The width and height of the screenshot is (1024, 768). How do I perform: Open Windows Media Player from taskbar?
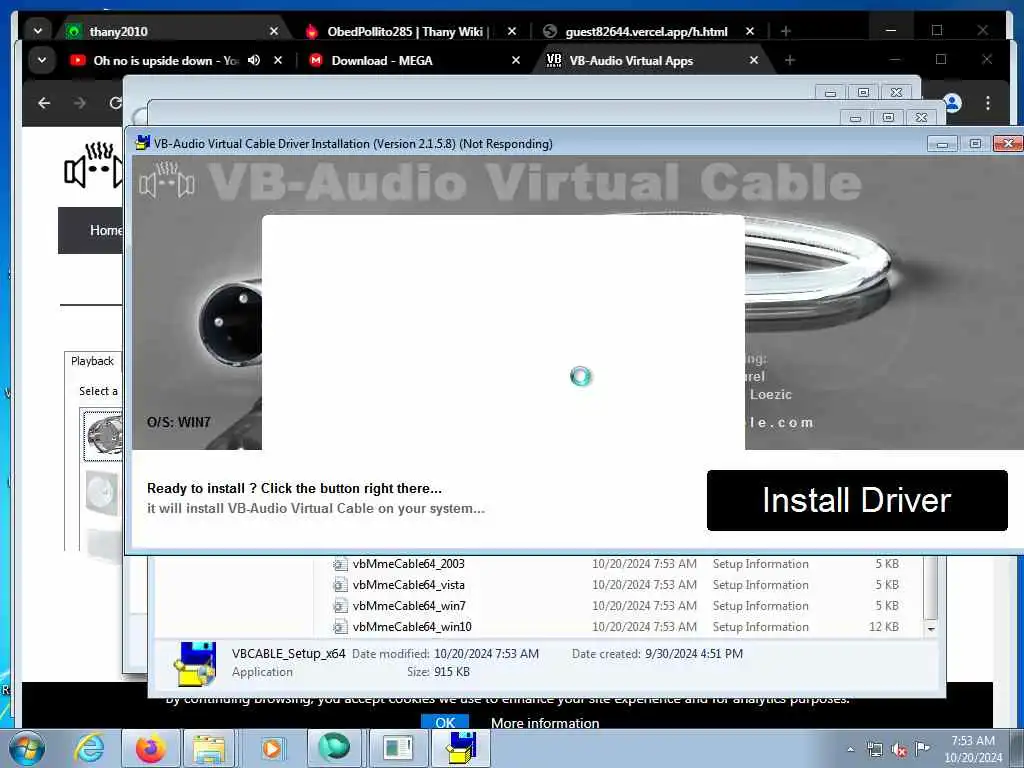point(272,748)
